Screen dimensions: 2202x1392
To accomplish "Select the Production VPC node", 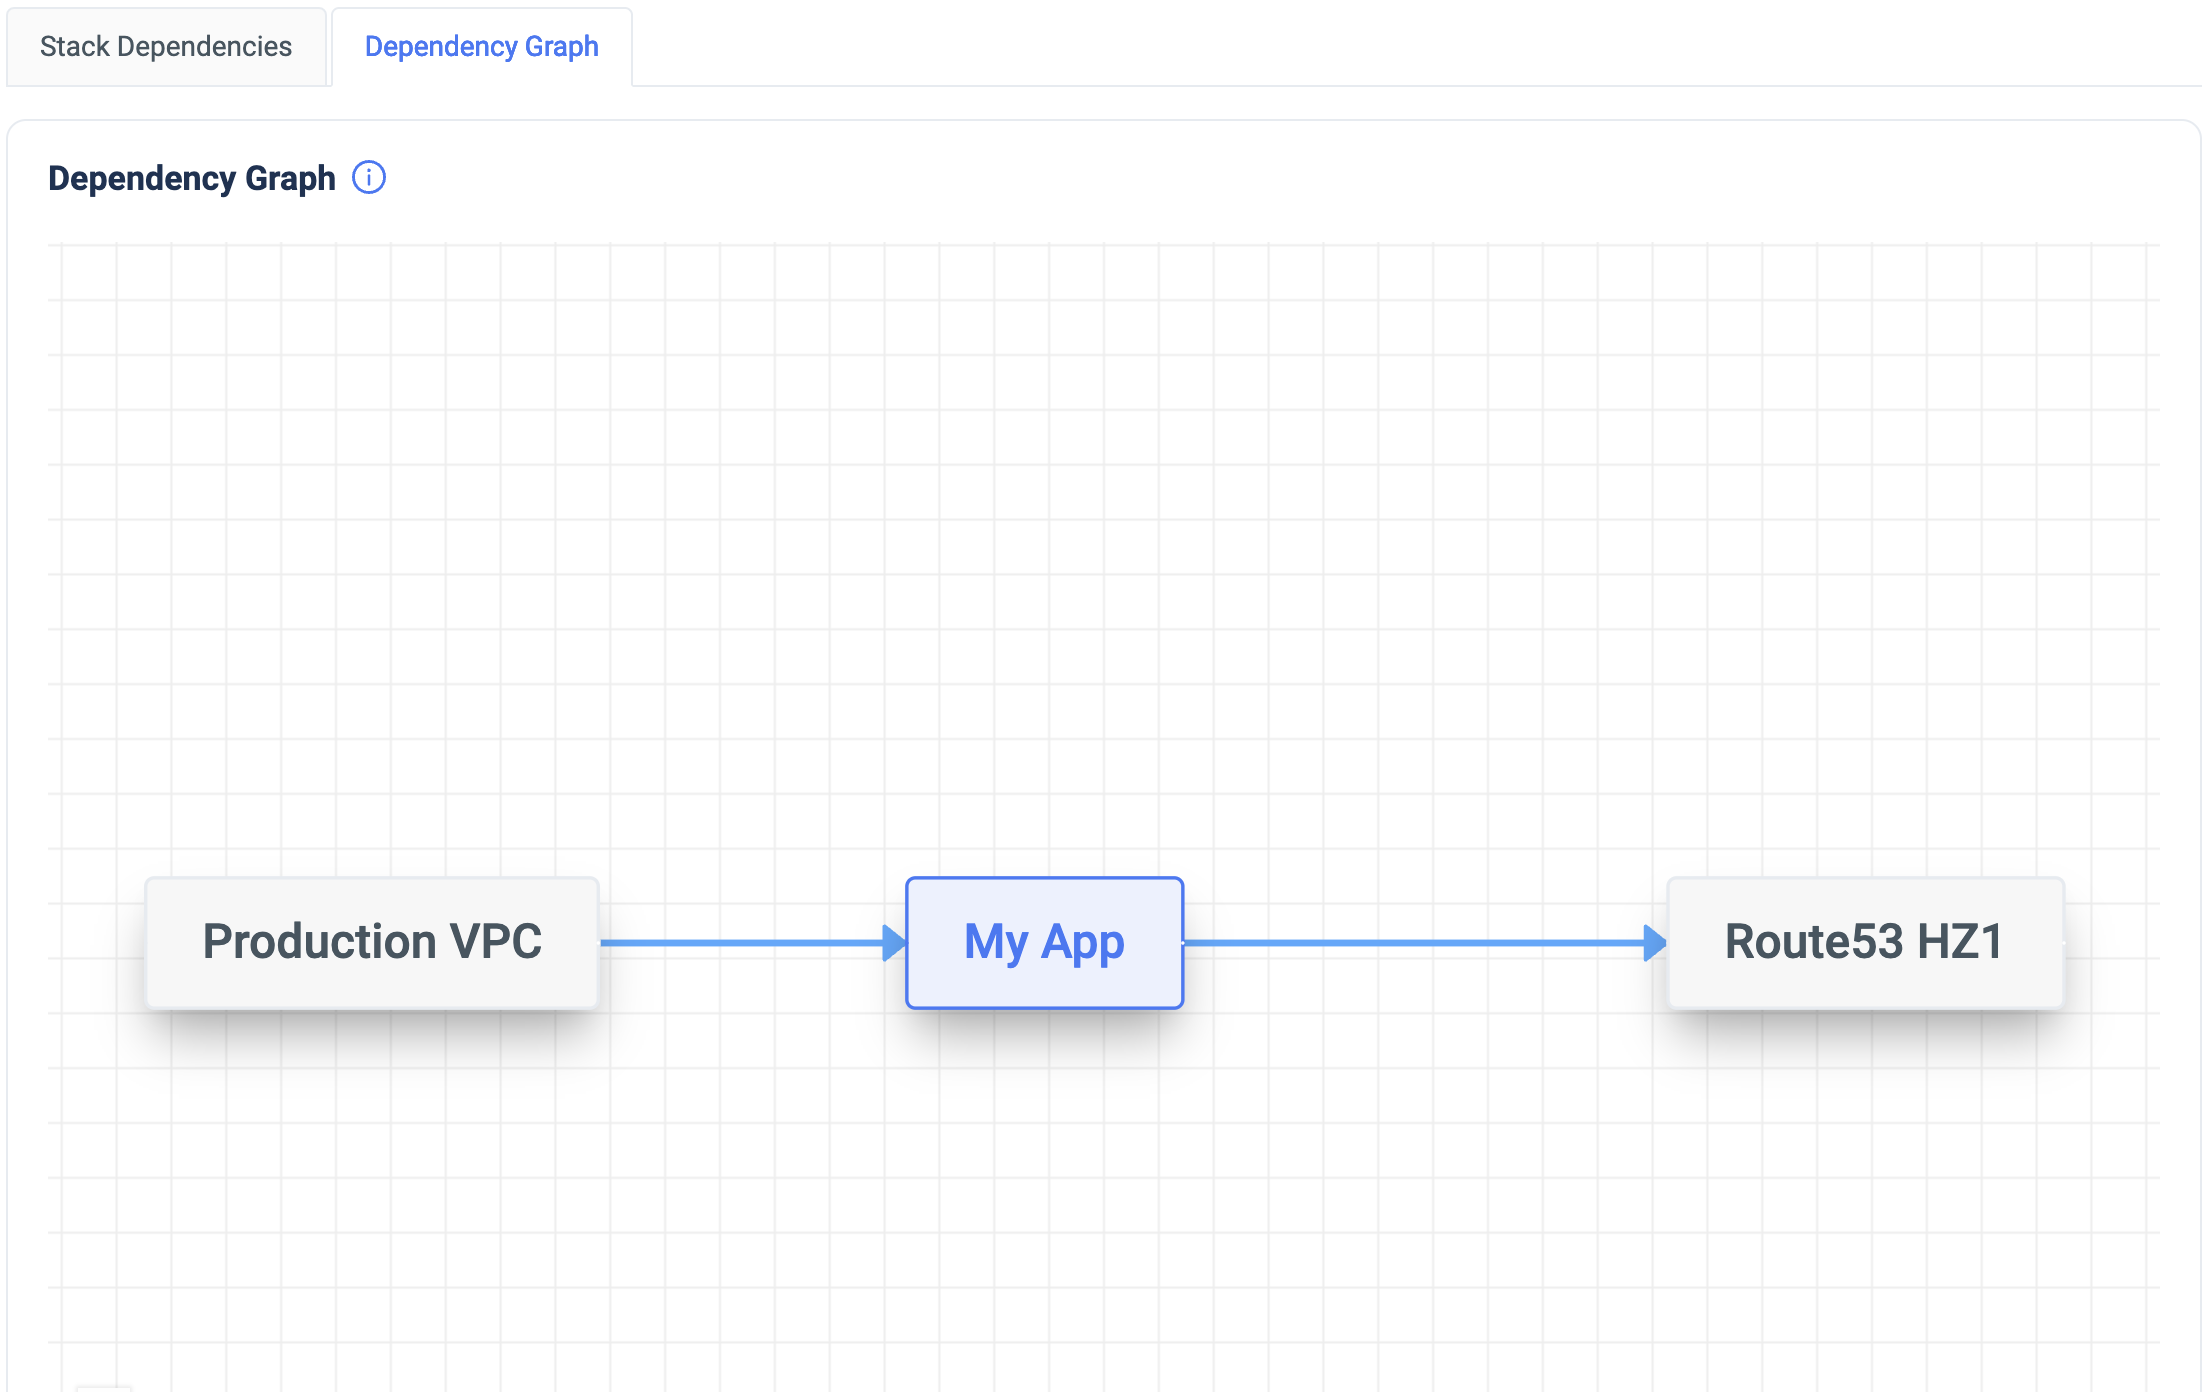I will [x=372, y=942].
